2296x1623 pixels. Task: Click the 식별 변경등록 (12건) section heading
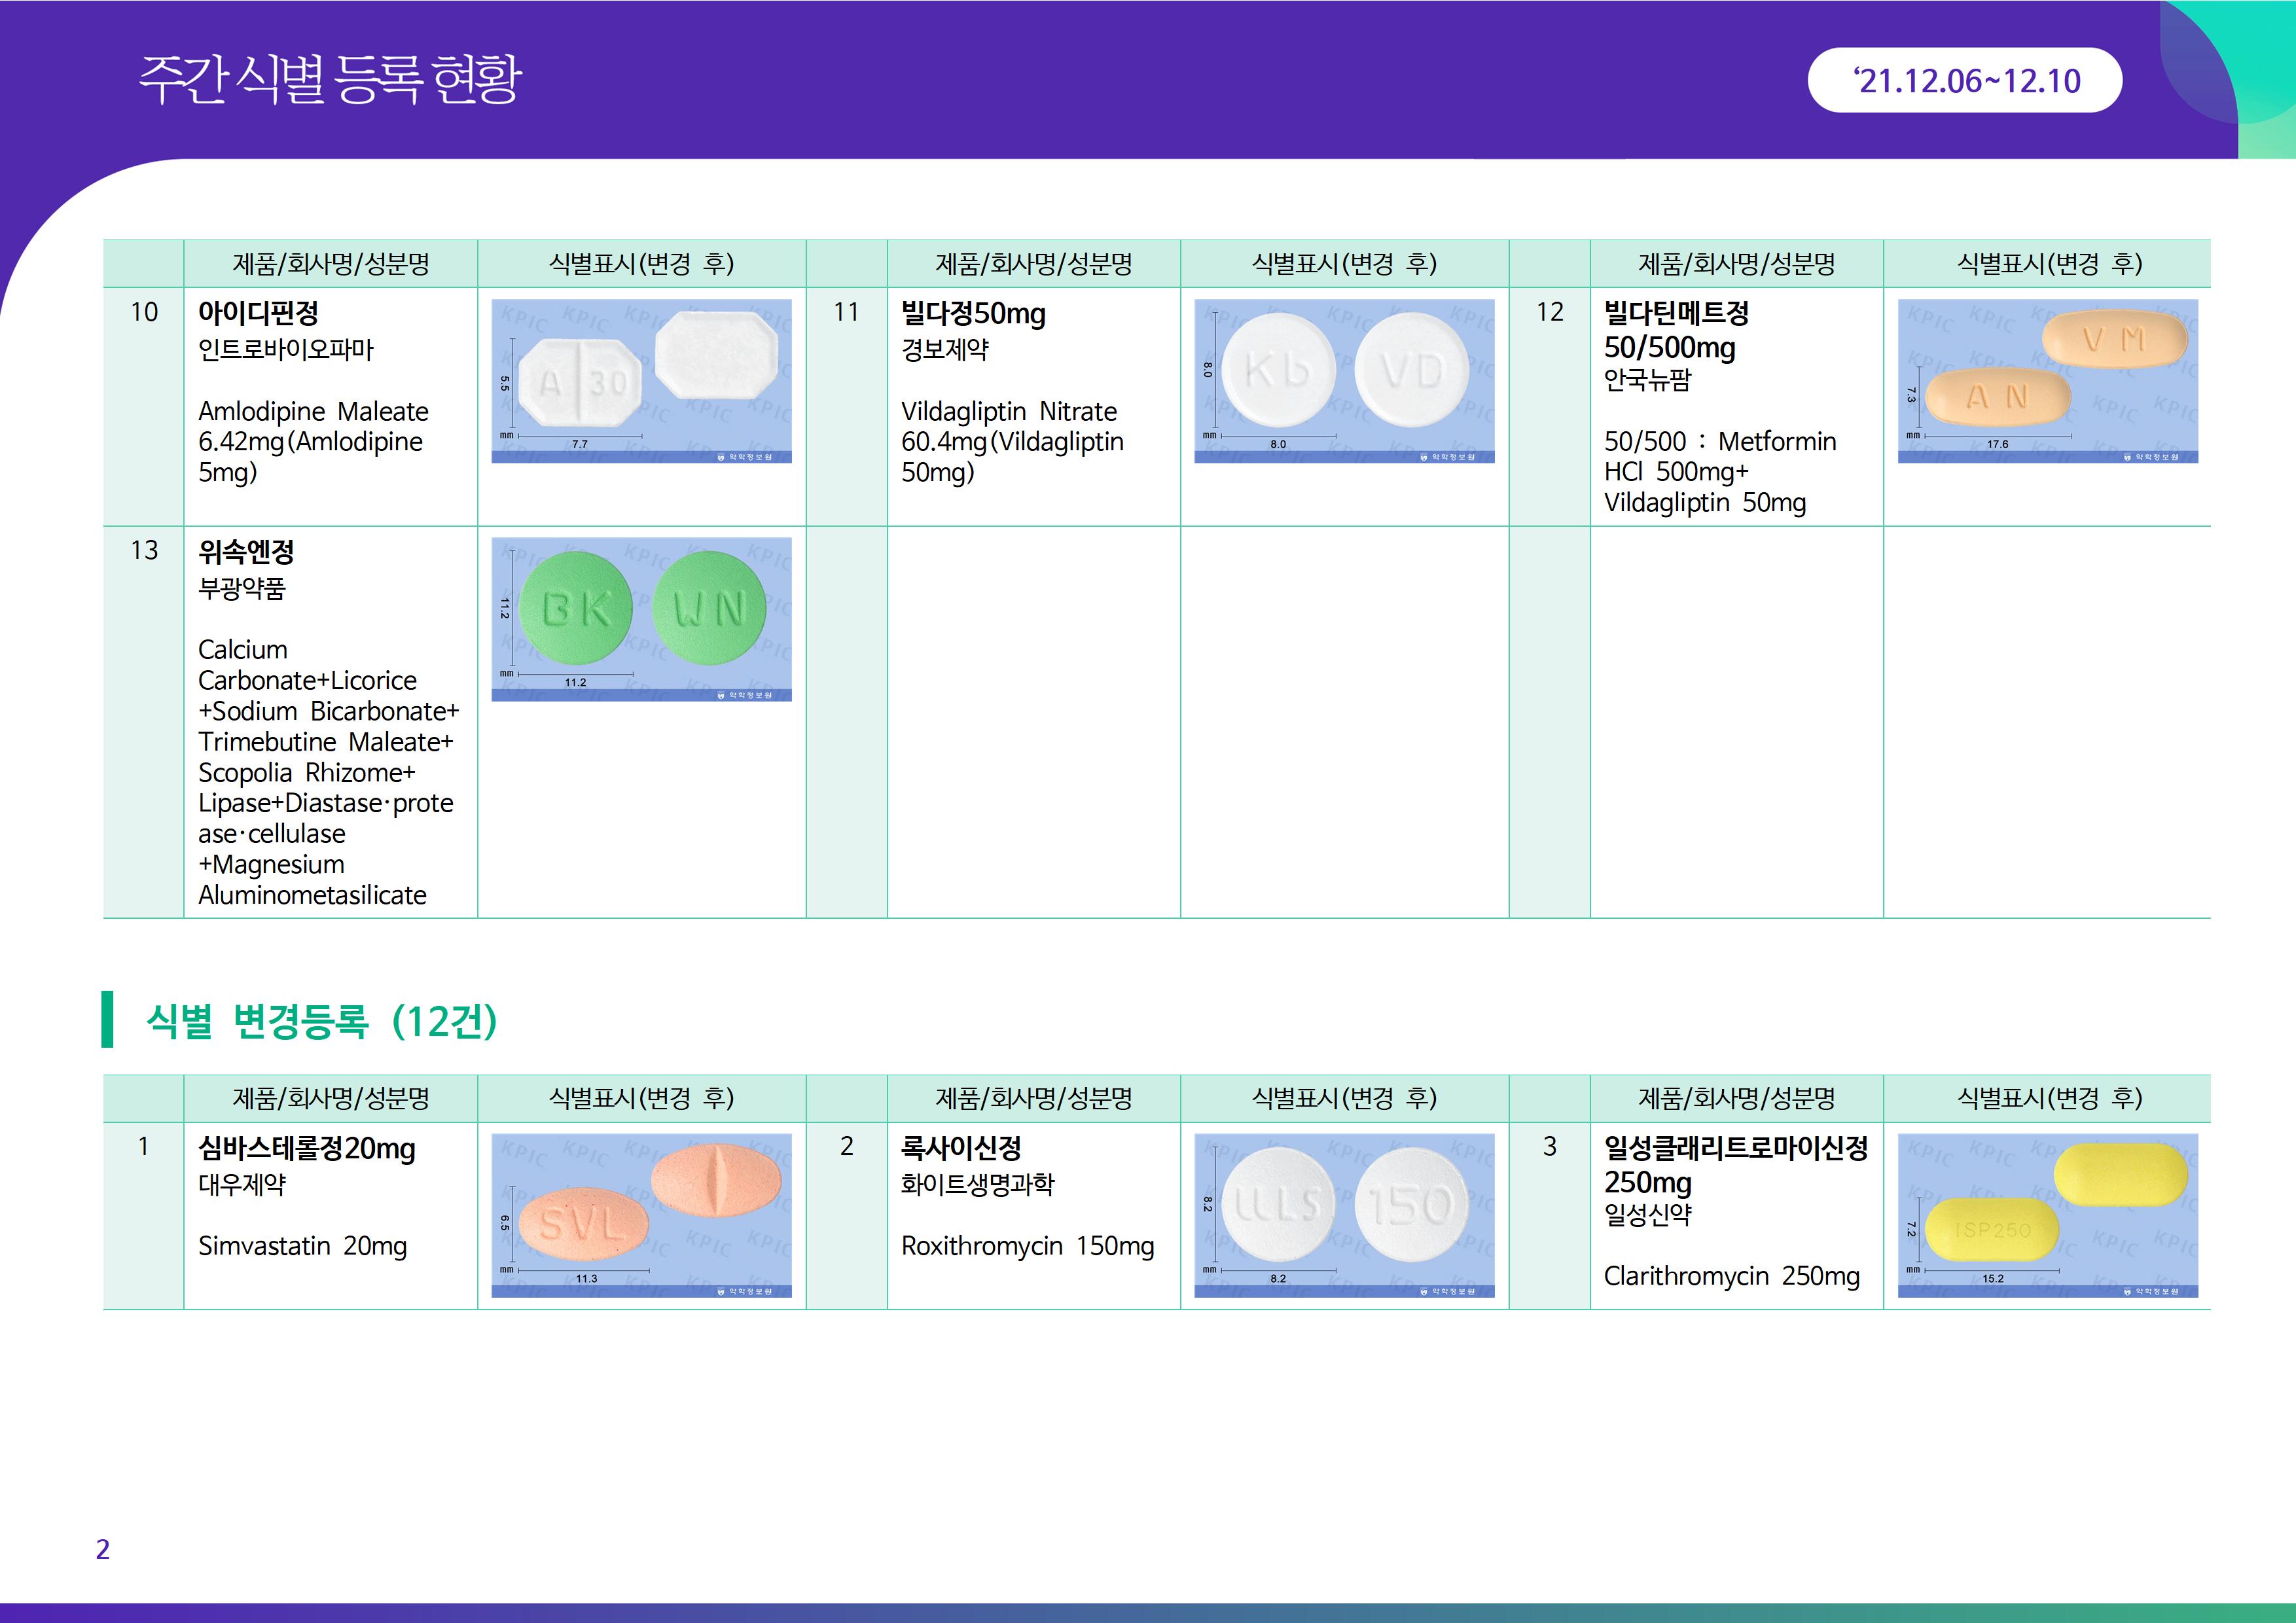pyautogui.click(x=321, y=1021)
